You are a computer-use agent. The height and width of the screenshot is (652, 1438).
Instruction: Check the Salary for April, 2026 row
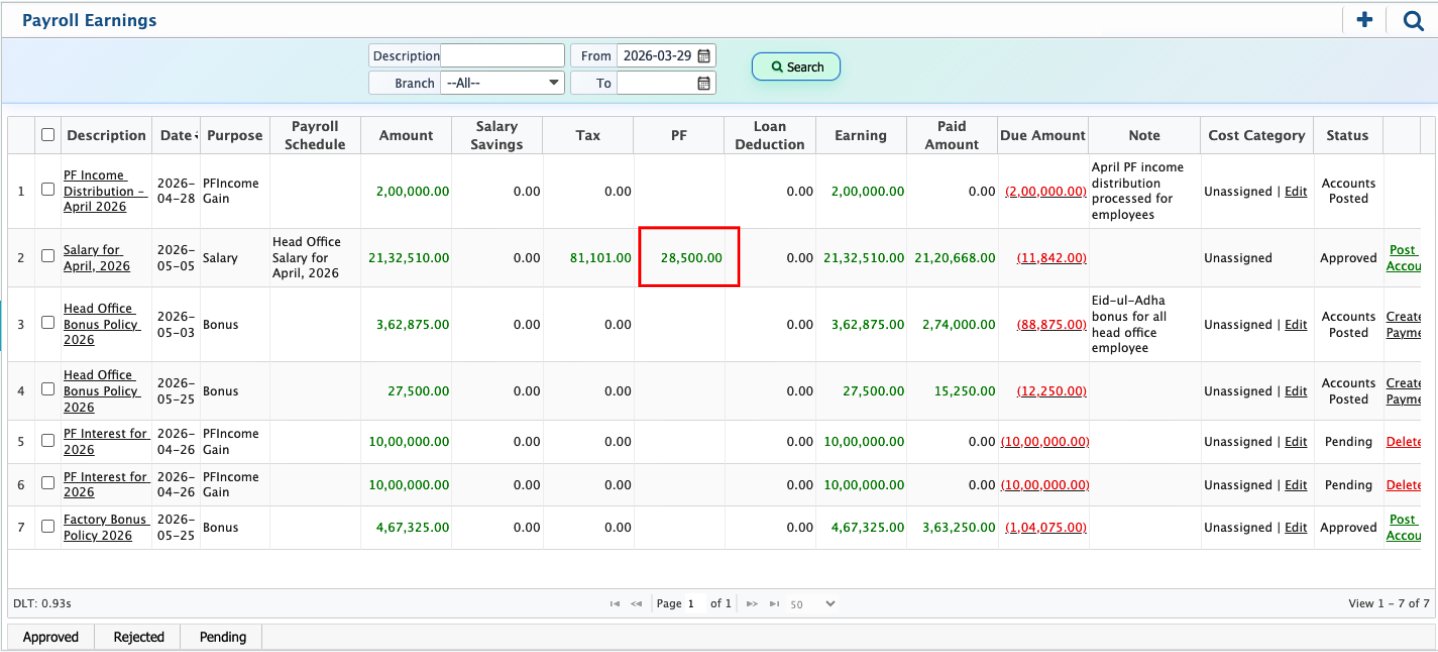48,257
